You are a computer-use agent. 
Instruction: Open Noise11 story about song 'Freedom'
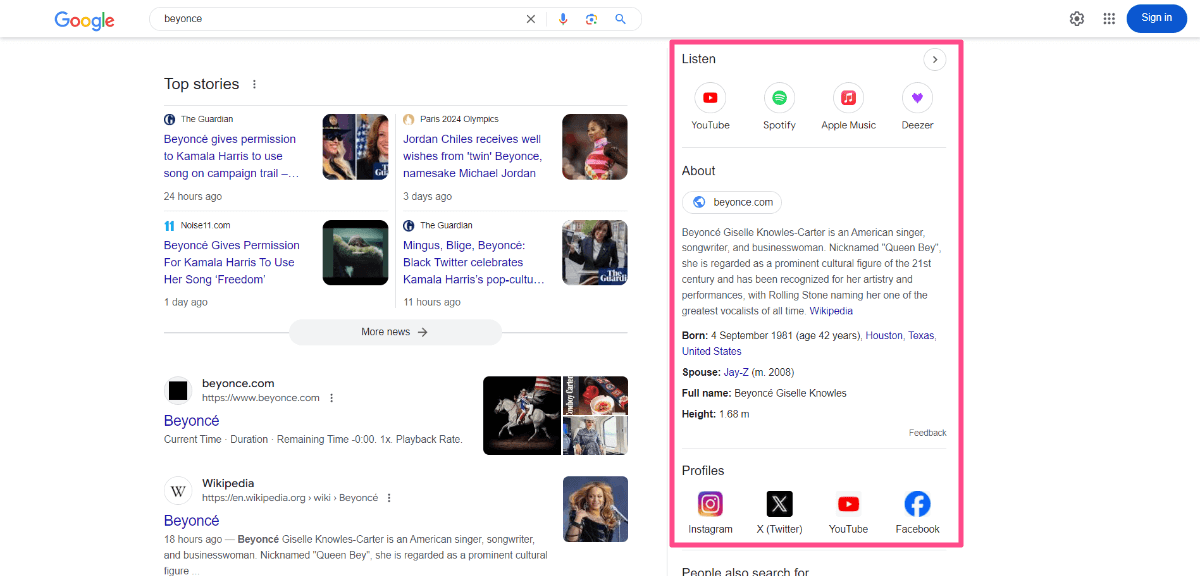pyautogui.click(x=232, y=262)
